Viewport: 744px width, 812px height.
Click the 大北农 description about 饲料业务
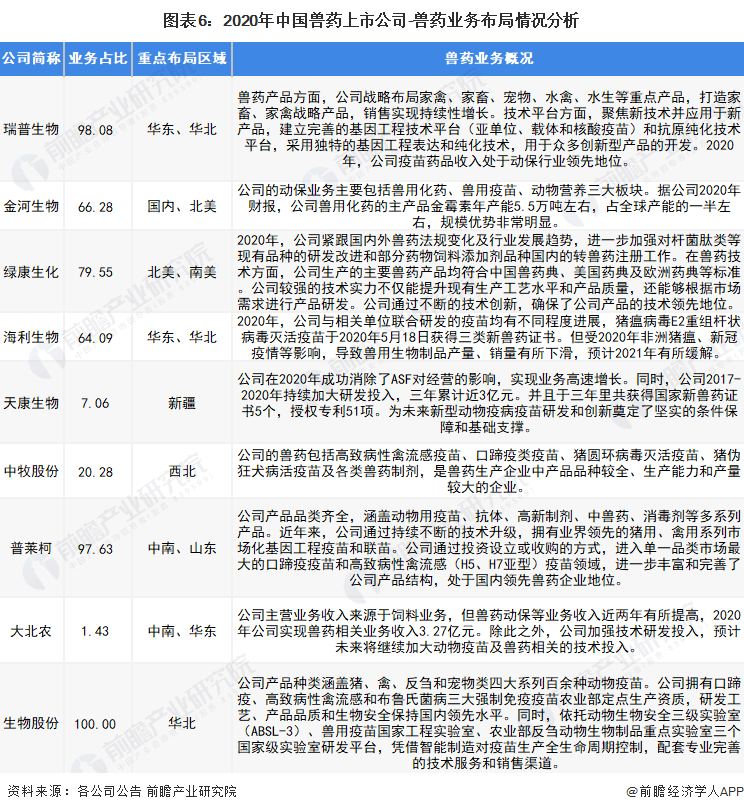(x=489, y=631)
